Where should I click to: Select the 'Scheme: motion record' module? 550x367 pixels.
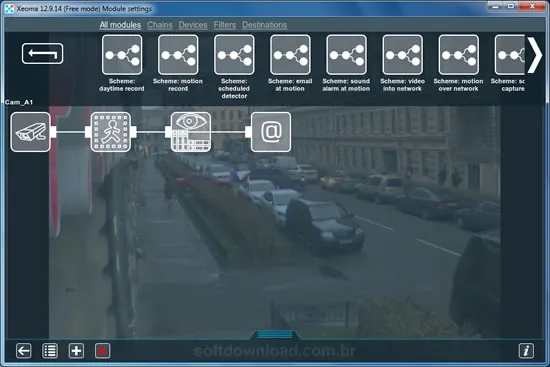point(178,55)
